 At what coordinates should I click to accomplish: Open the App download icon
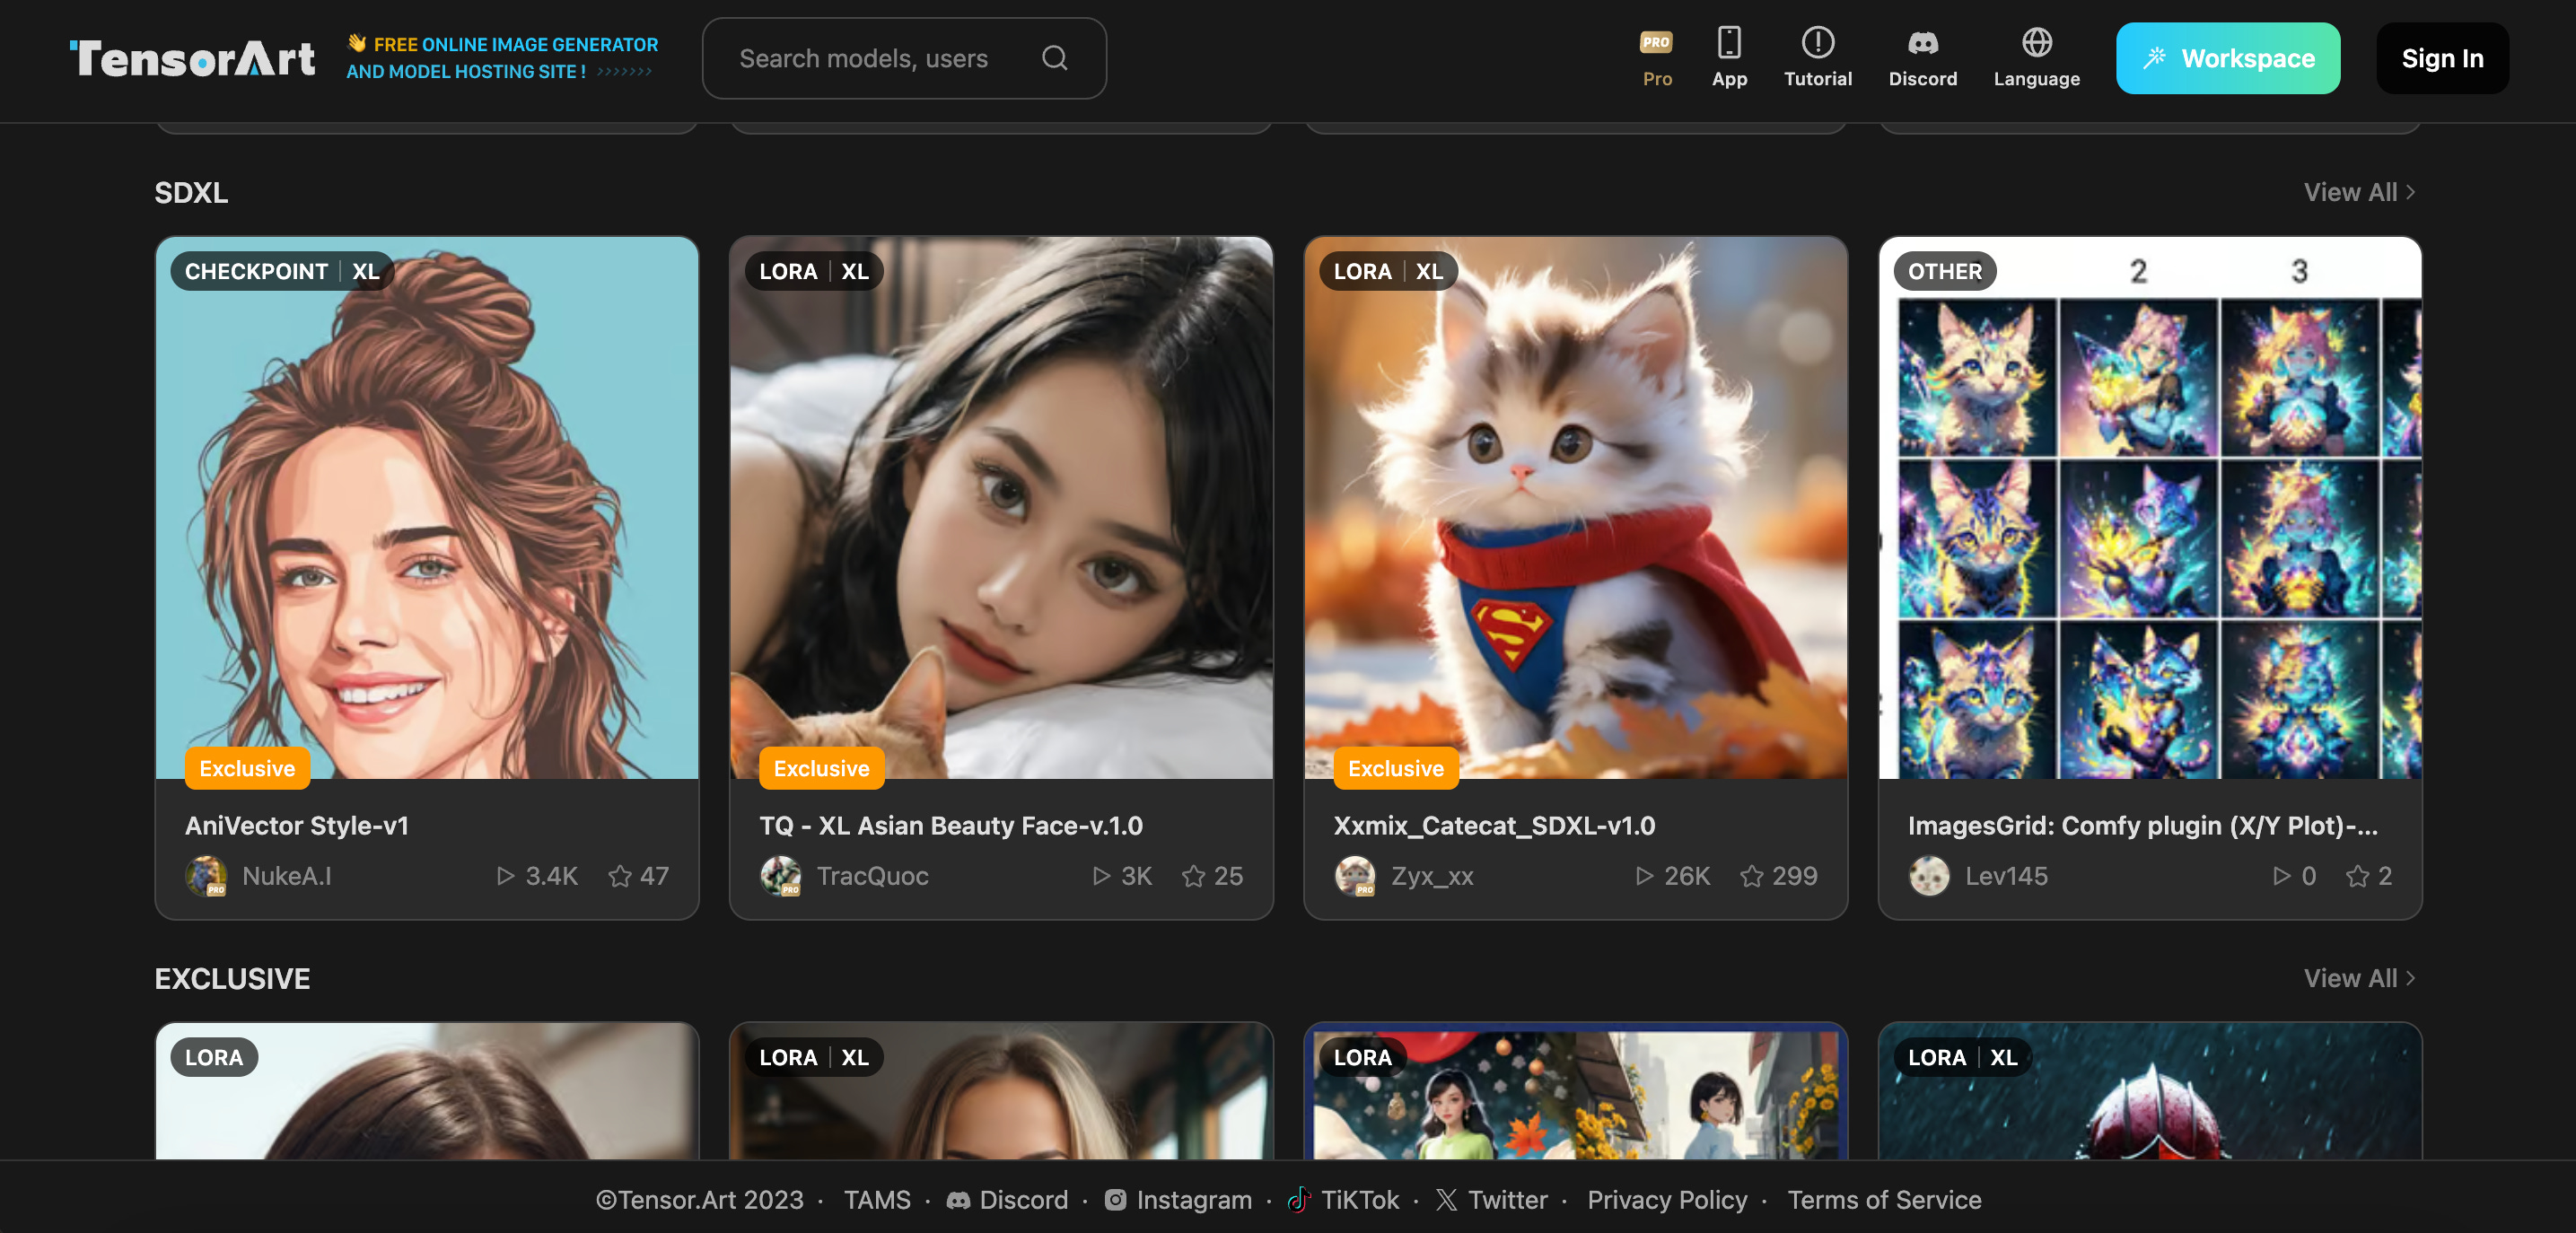(1729, 44)
